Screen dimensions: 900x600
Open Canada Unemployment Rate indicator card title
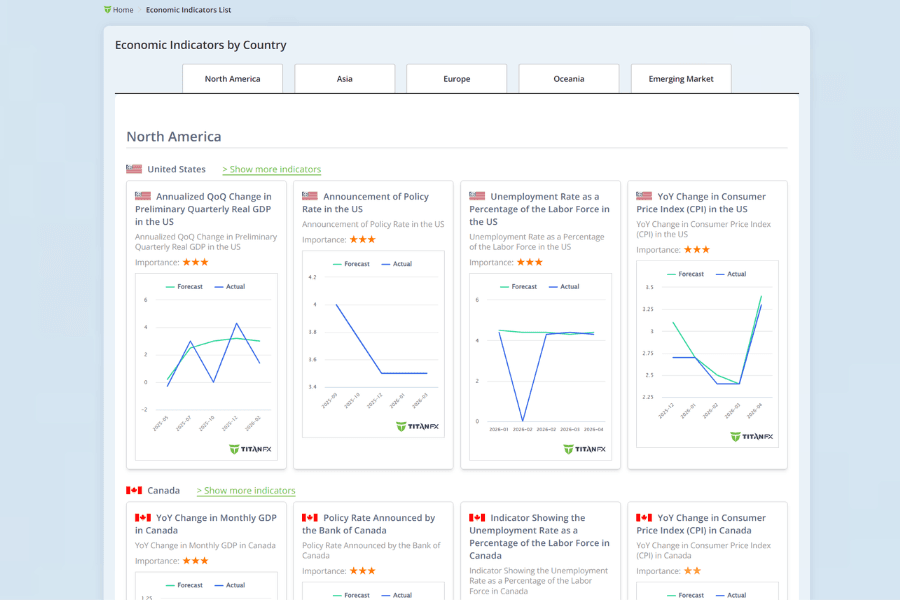[540, 537]
